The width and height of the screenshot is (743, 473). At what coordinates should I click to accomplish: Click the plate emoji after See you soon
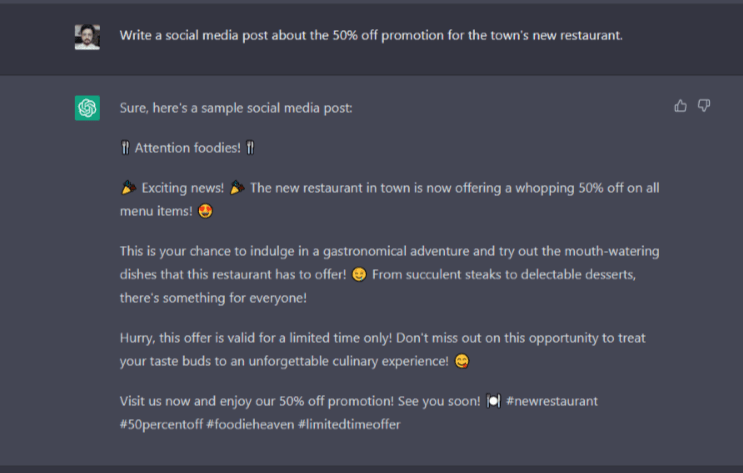tap(493, 401)
